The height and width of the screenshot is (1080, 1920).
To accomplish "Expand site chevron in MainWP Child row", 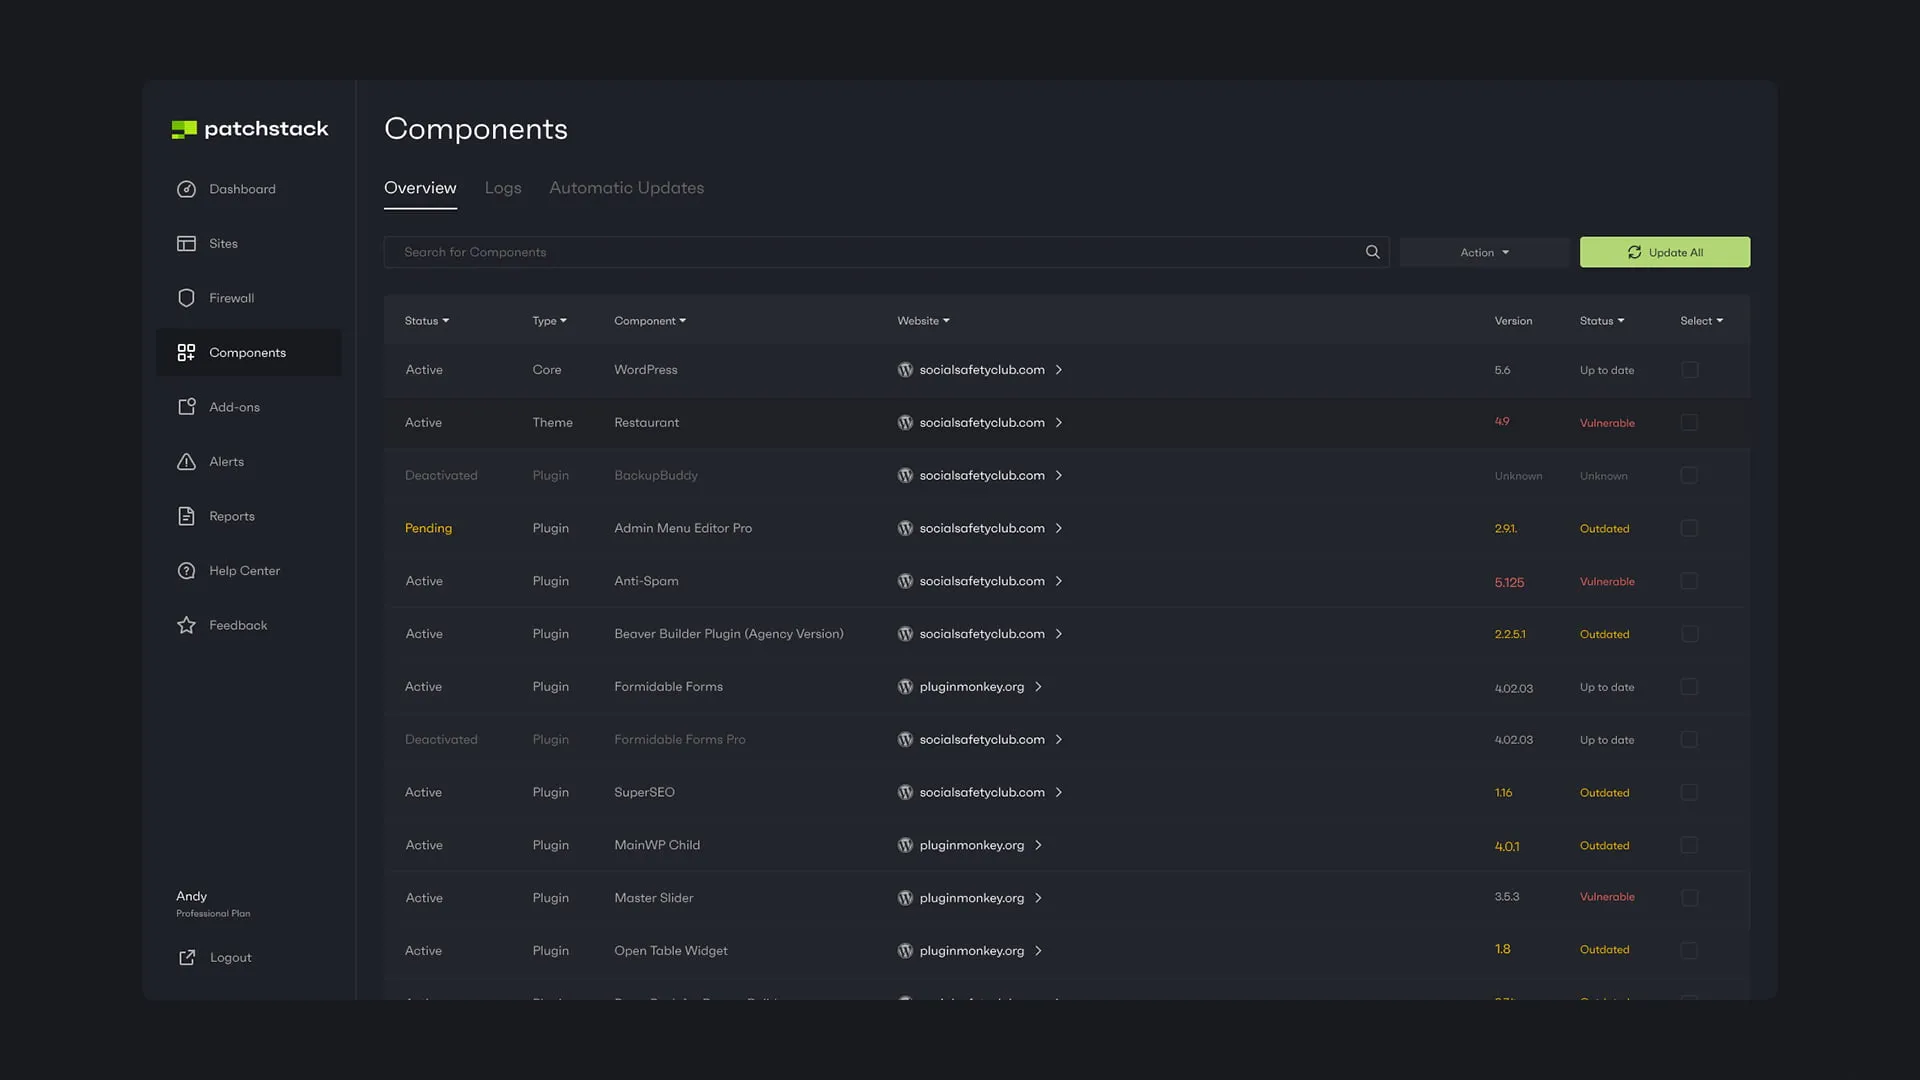I will click(1039, 845).
